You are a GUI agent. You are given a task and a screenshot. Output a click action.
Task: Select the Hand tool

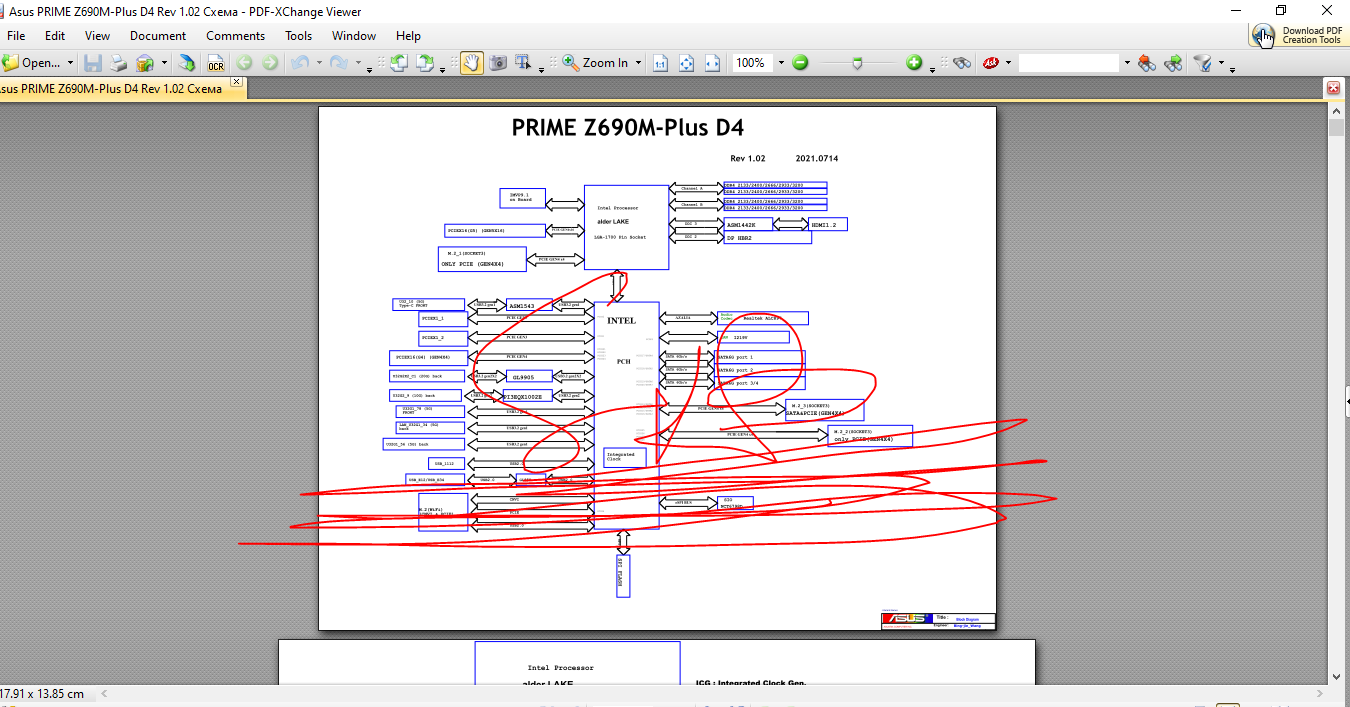[x=471, y=63]
